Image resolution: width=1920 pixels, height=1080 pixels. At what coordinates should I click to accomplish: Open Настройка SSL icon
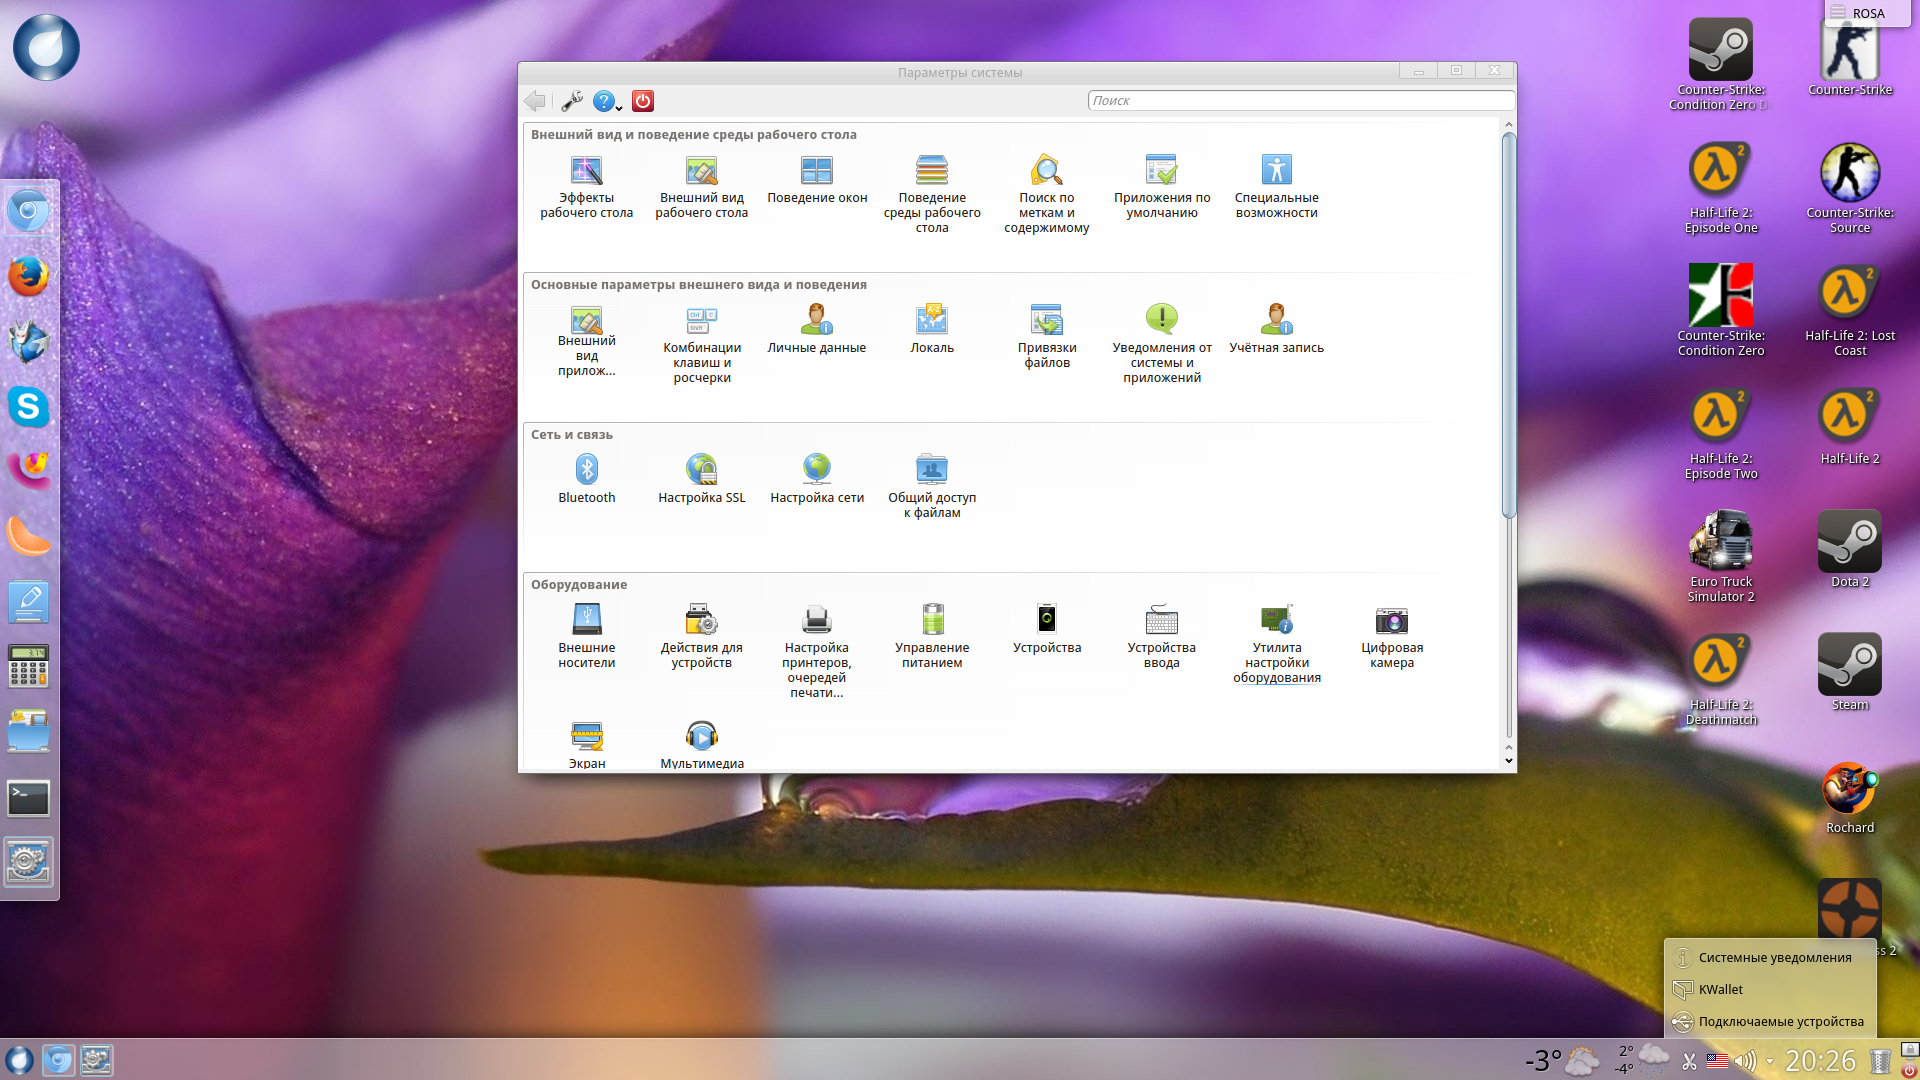click(x=701, y=470)
